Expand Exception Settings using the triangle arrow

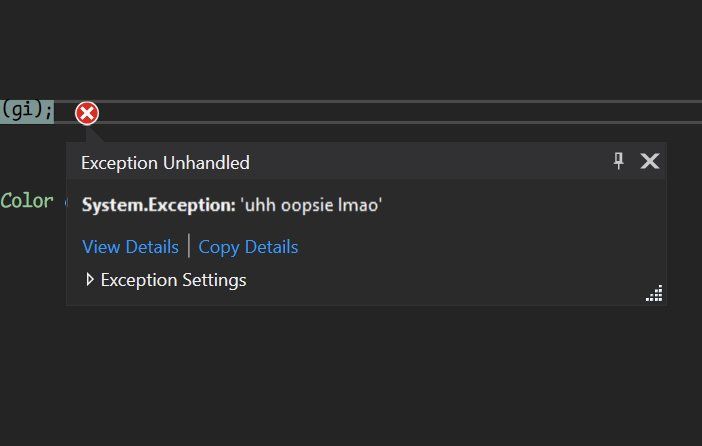(x=90, y=280)
